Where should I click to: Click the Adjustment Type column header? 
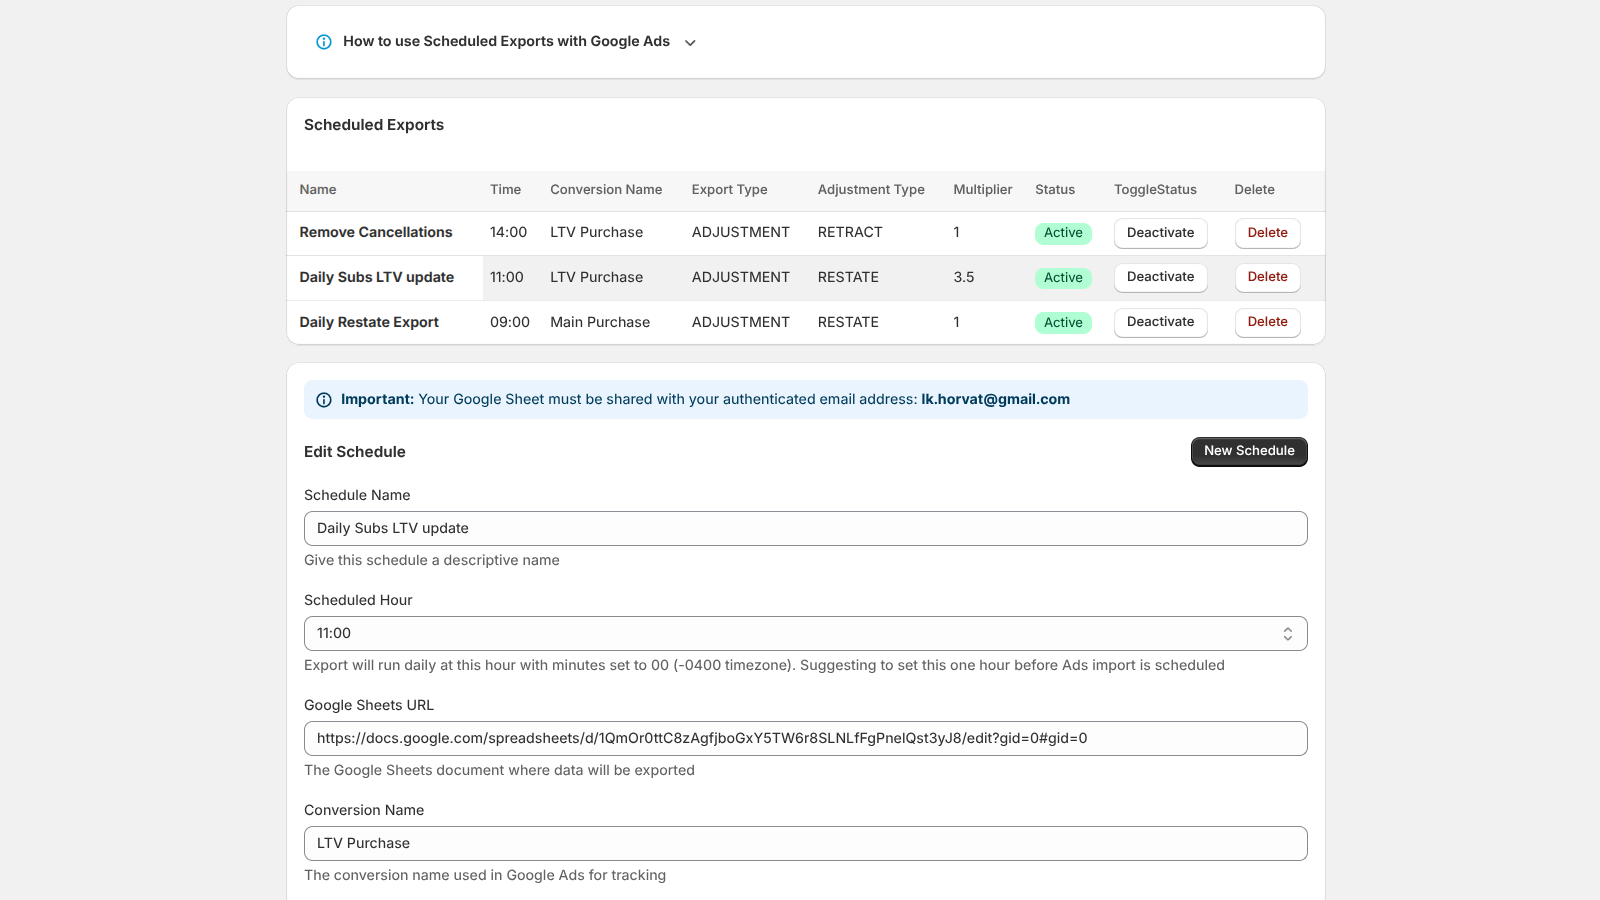click(x=870, y=189)
